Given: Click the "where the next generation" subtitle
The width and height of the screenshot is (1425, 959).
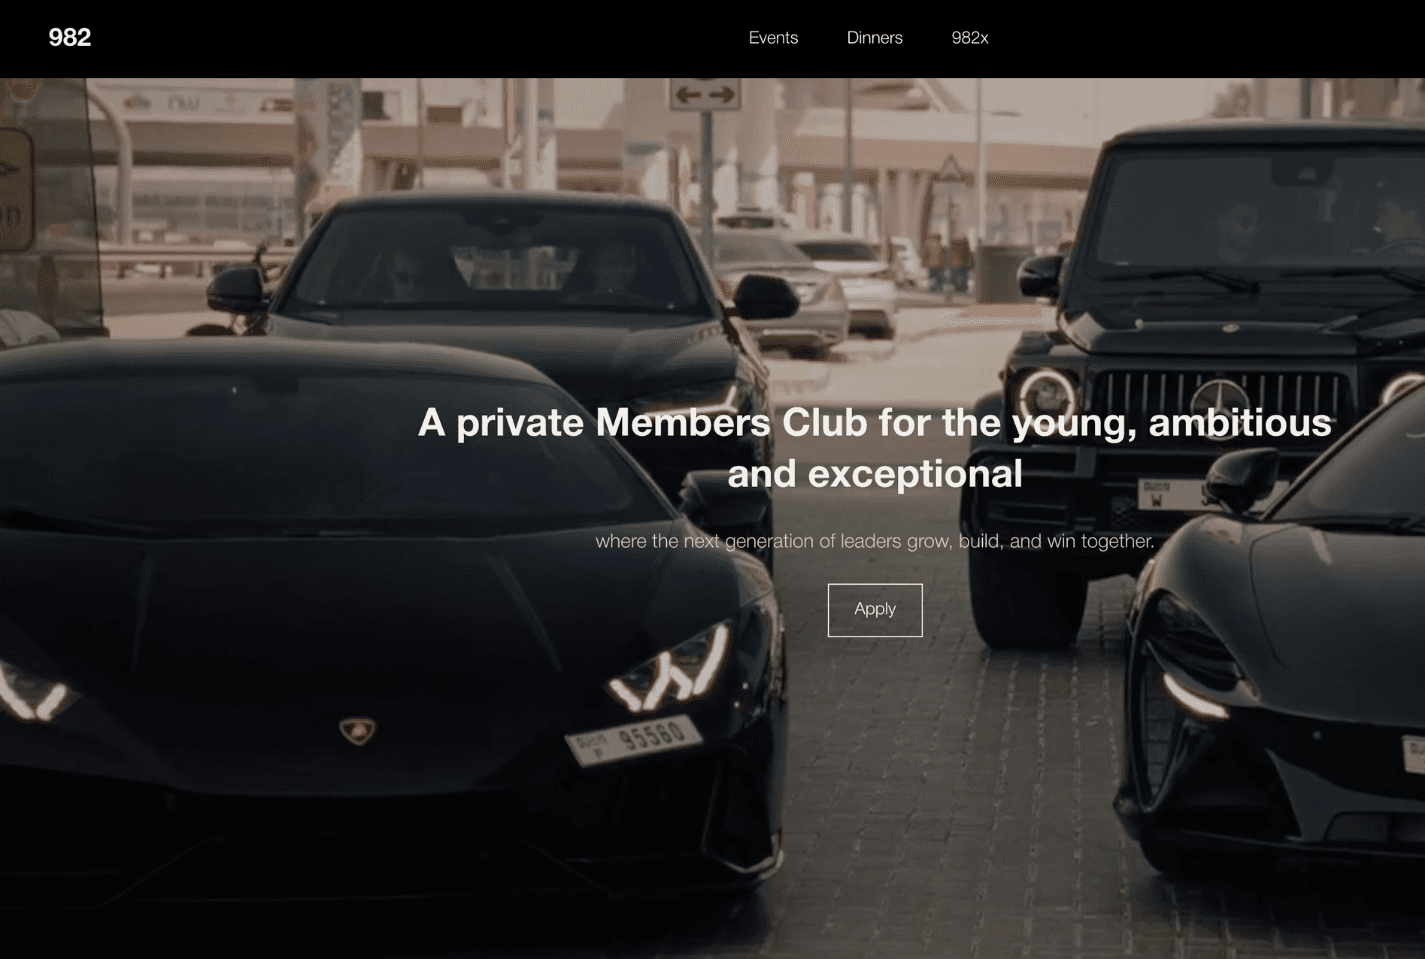Looking at the screenshot, I should pos(875,541).
